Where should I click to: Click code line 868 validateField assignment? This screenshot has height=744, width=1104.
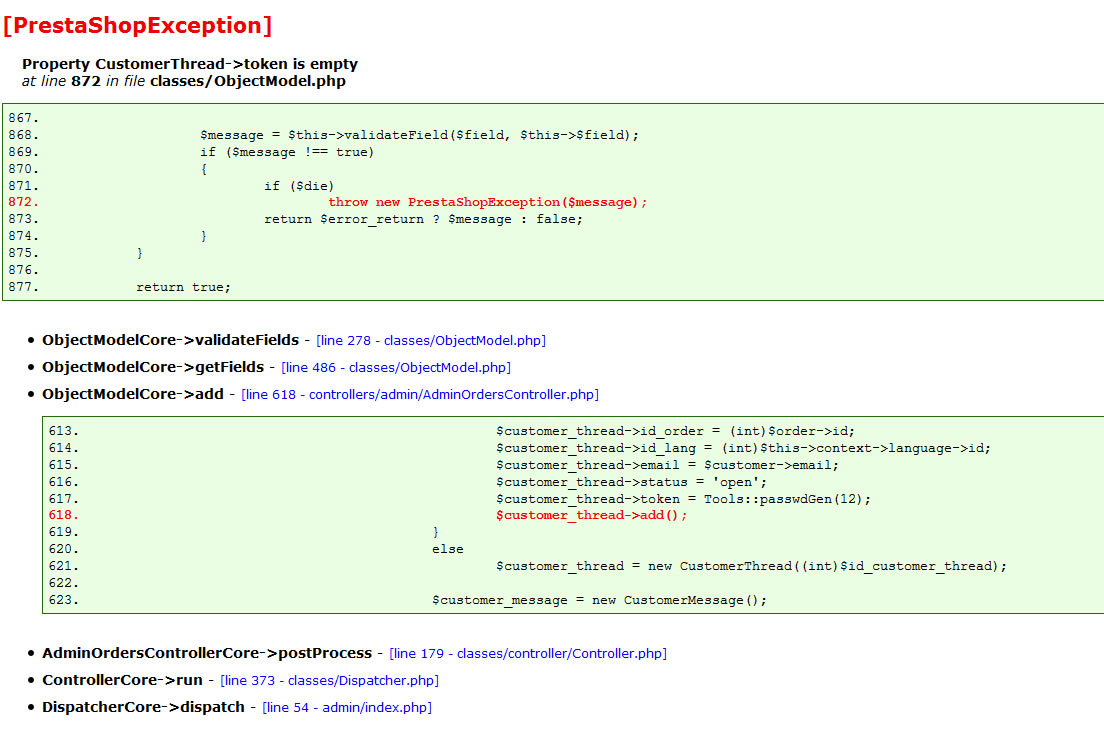pos(420,135)
